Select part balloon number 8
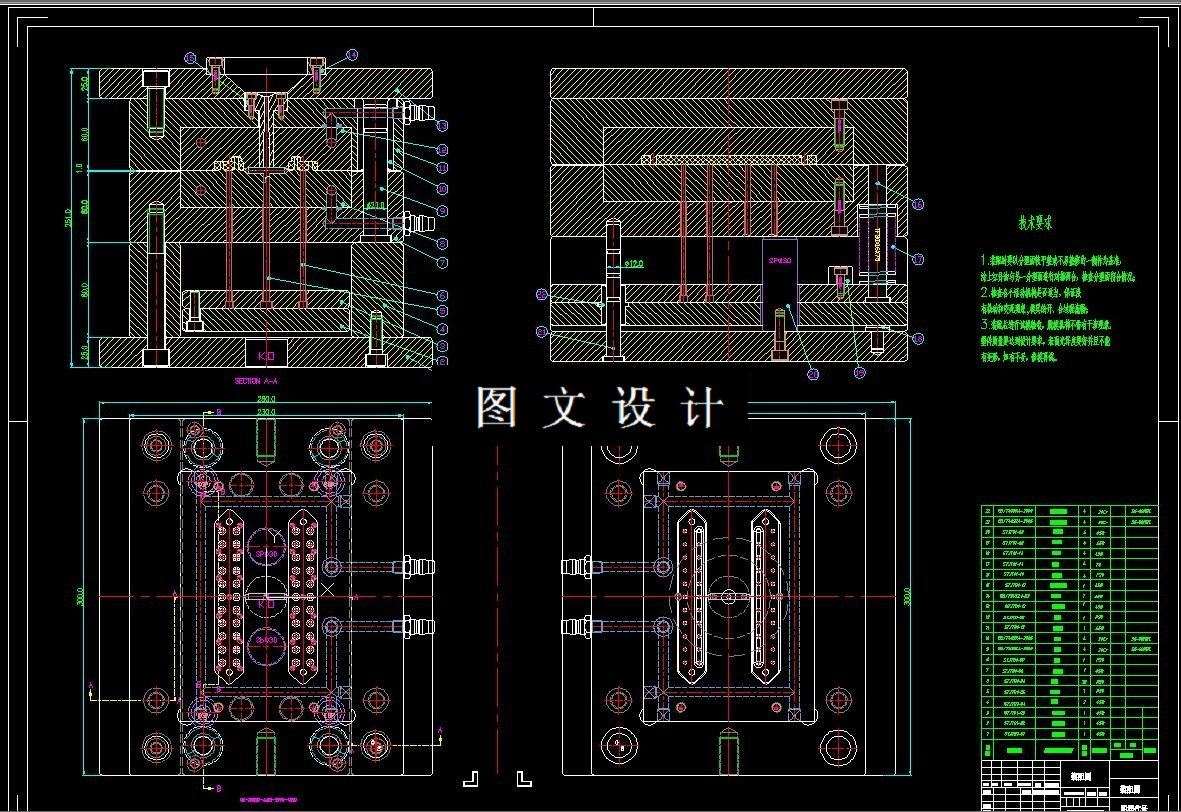The width and height of the screenshot is (1181, 812). tap(442, 243)
